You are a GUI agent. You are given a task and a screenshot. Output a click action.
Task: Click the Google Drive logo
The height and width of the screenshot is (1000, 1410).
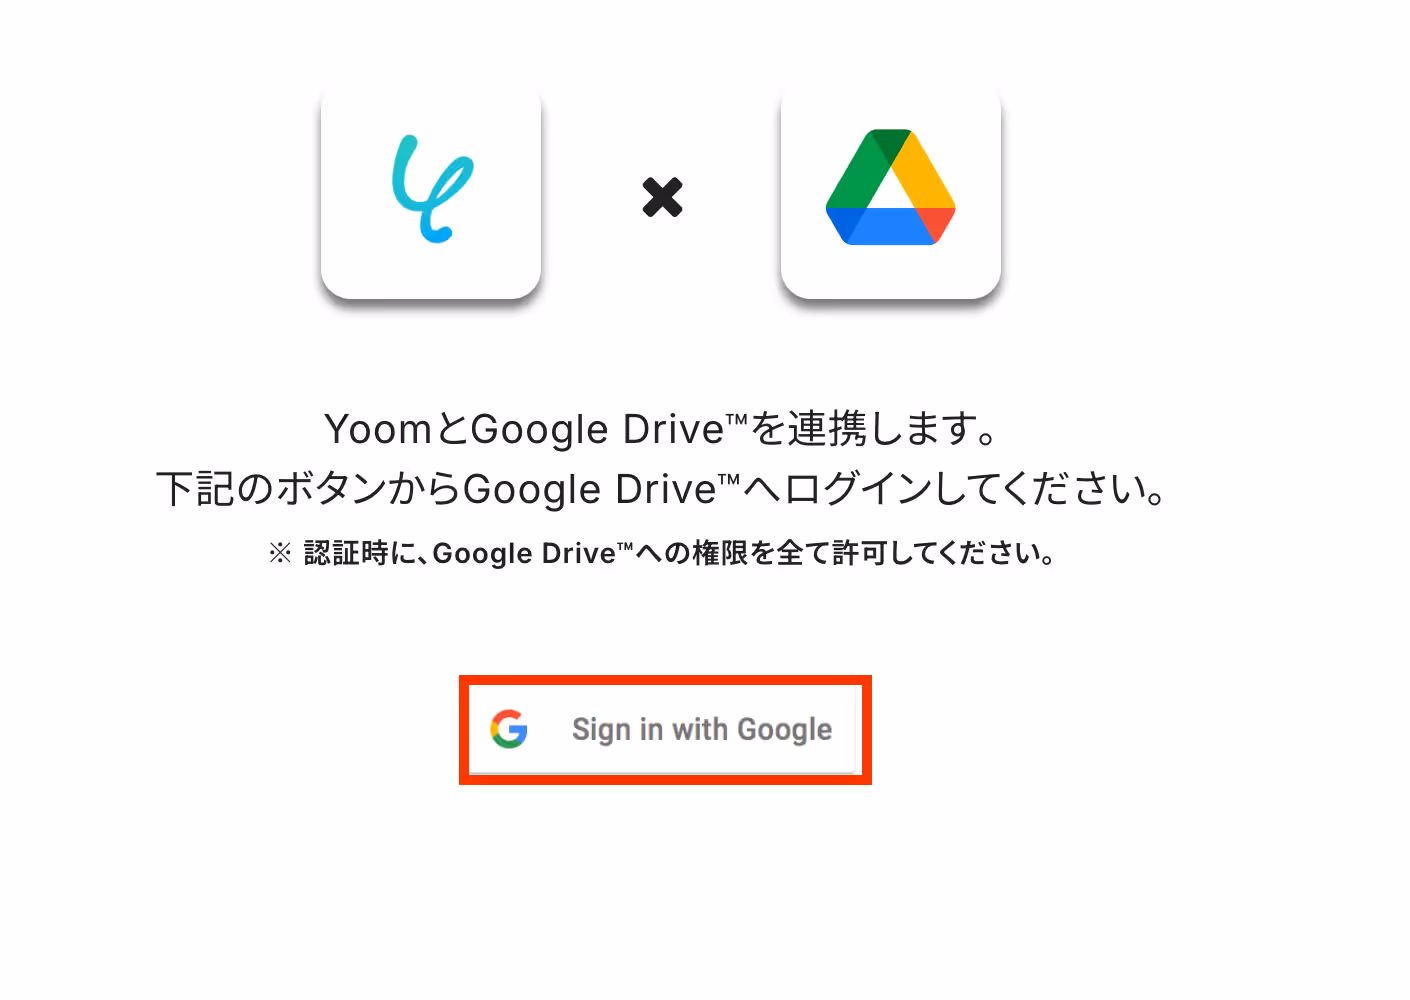click(891, 187)
